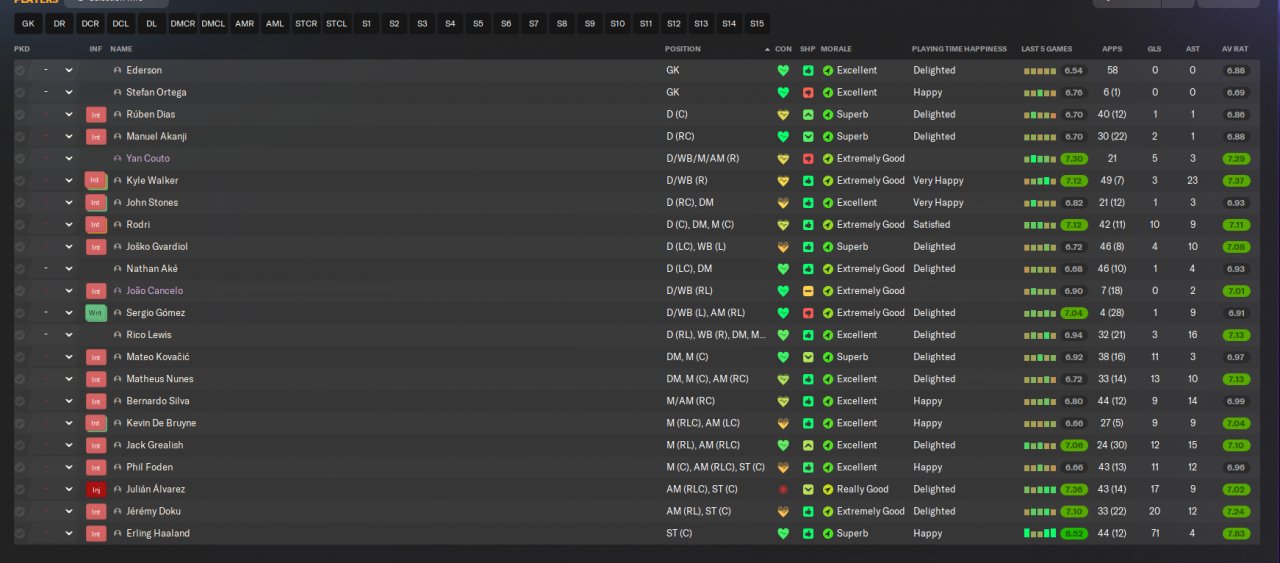Click Phil Foden's orange condition heart icon

pos(783,467)
